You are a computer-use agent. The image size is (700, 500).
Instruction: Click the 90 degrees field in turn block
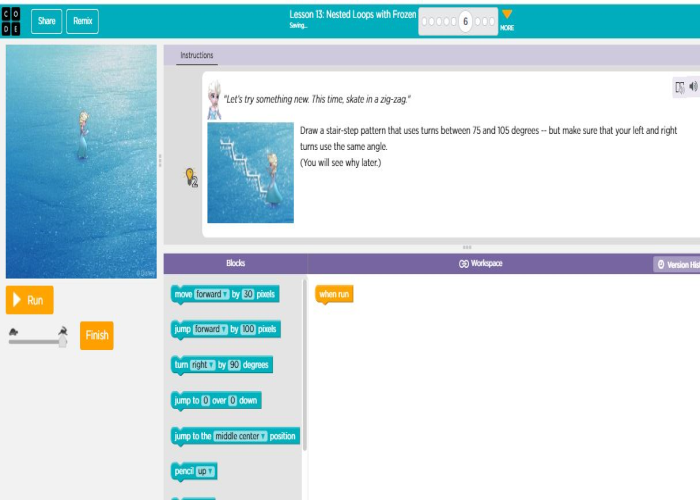[233, 365]
